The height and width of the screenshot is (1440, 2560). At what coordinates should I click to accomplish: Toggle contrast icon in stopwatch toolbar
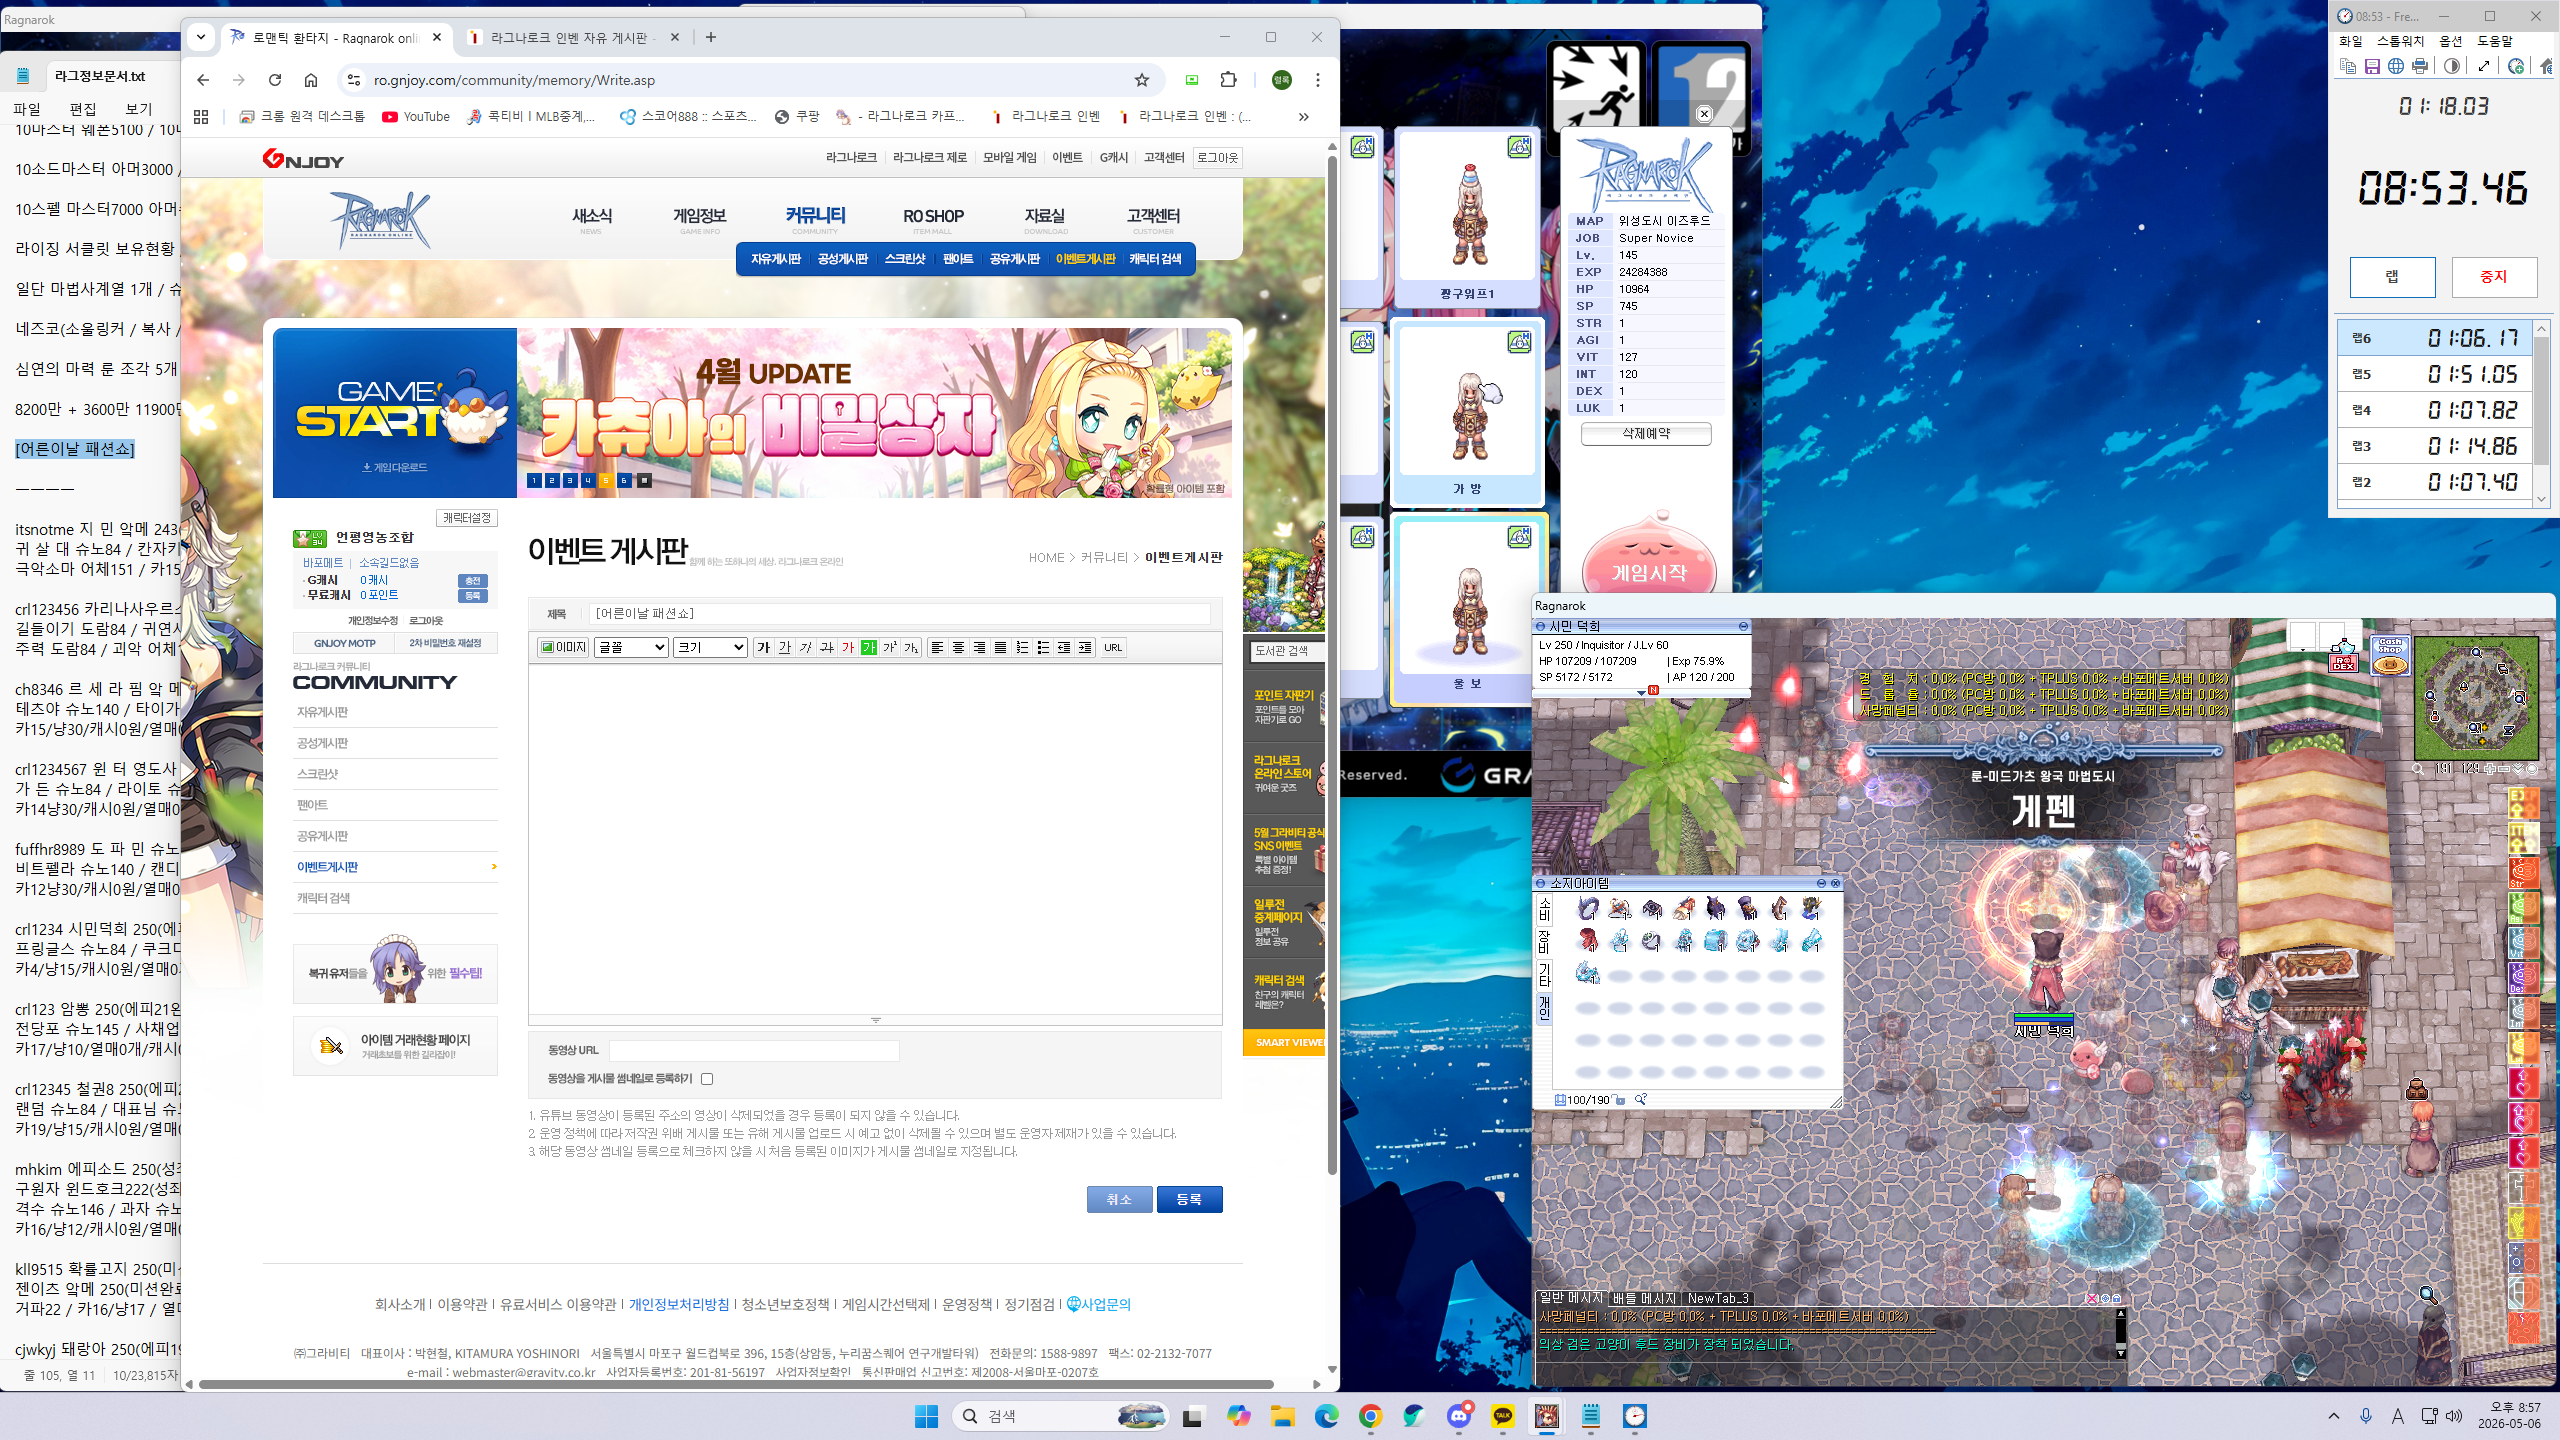[x=2452, y=66]
